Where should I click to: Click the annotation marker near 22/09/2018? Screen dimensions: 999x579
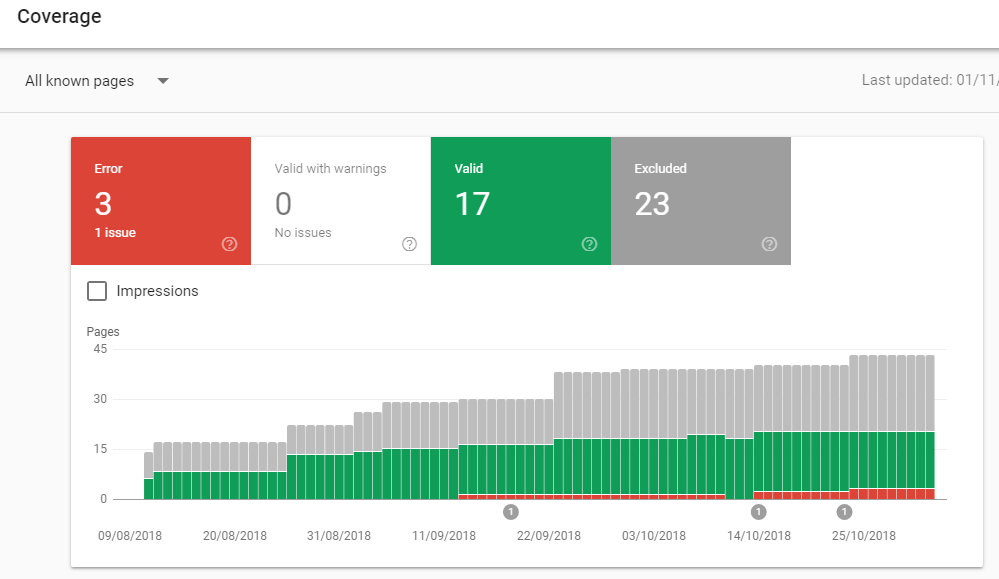click(x=510, y=511)
